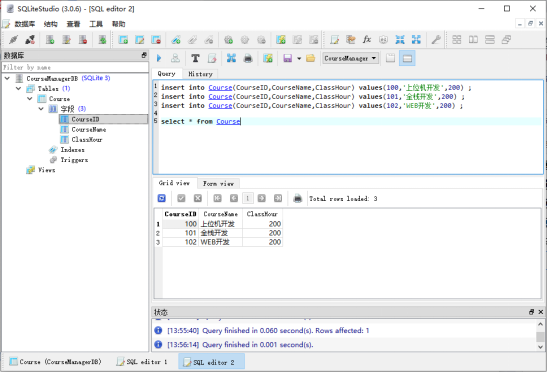
Task: Click the refresh database schema icon
Action: [x=102, y=40]
